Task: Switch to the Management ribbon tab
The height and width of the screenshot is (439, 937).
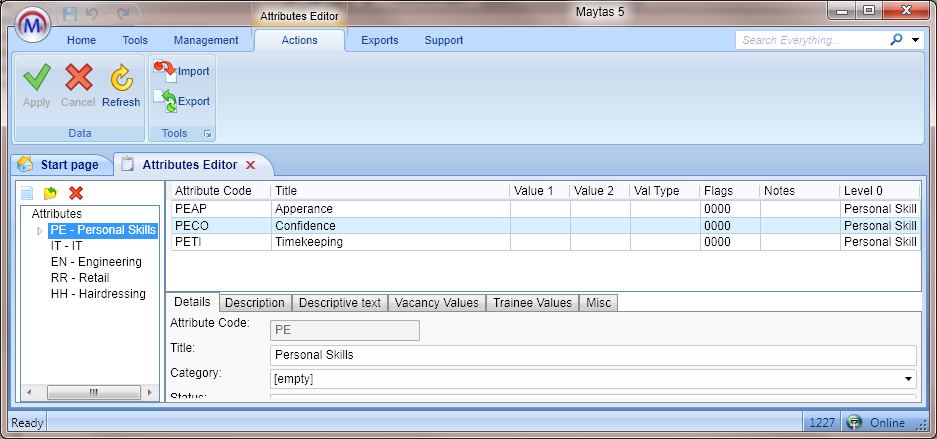Action: (x=206, y=41)
